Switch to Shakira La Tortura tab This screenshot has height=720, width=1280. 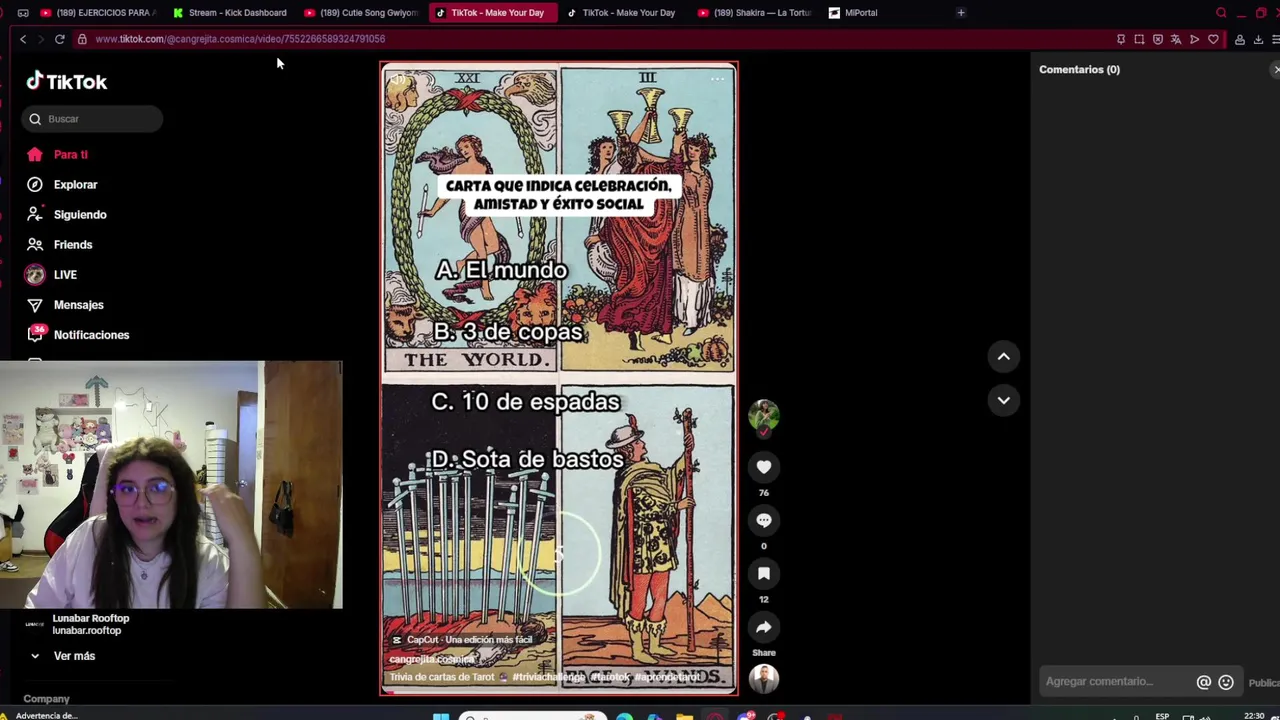pyautogui.click(x=754, y=13)
